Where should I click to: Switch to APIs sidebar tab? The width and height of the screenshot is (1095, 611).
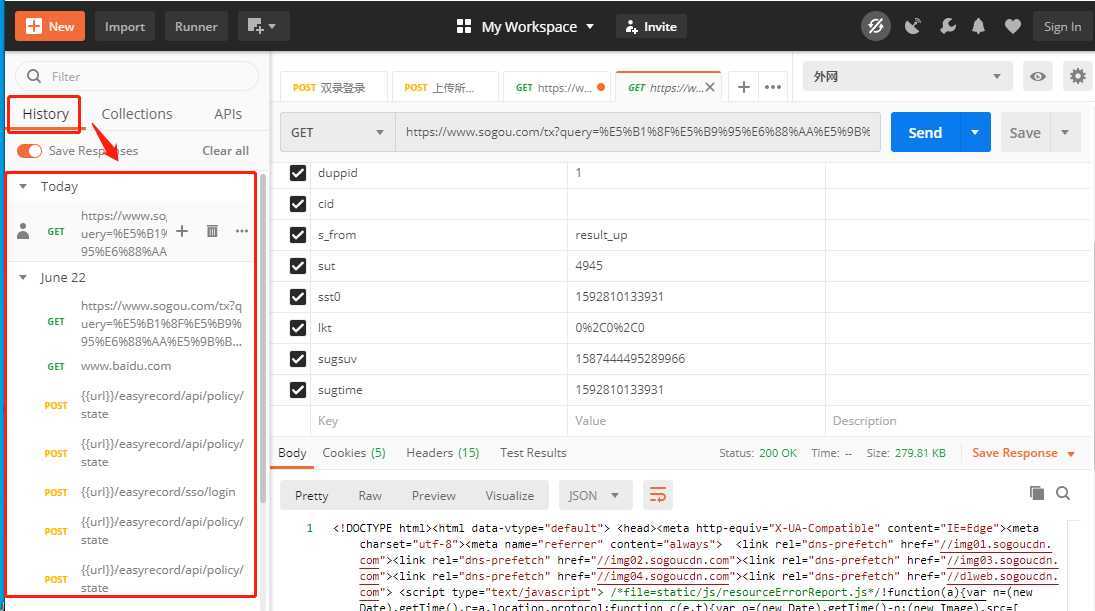tap(228, 114)
